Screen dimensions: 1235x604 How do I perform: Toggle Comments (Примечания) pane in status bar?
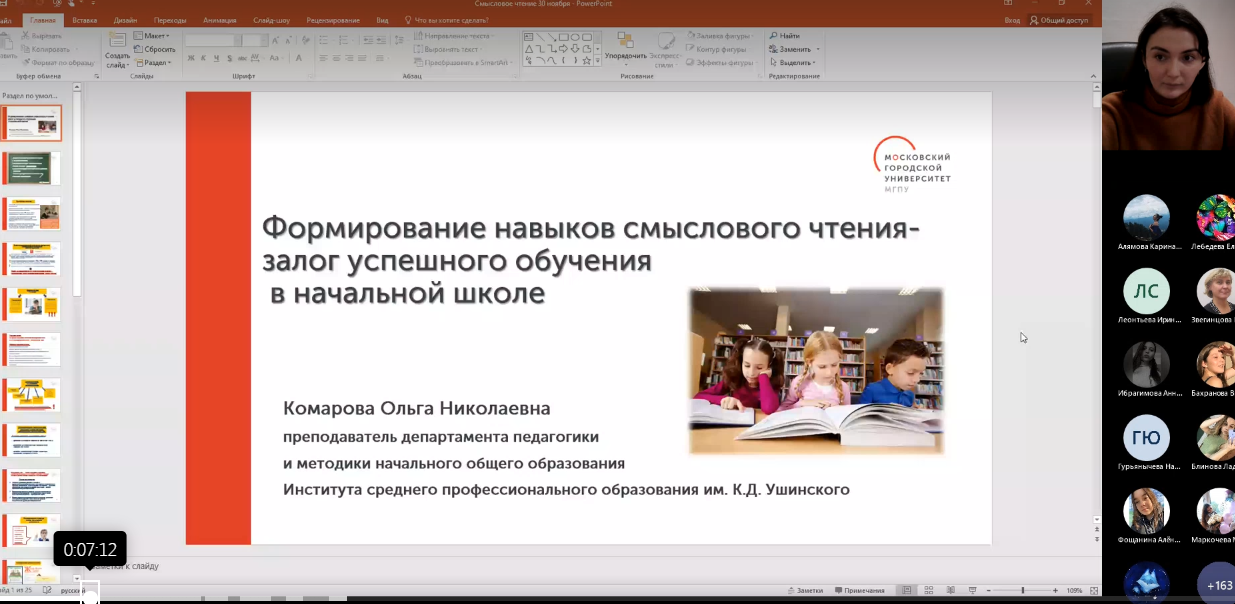[x=859, y=591]
